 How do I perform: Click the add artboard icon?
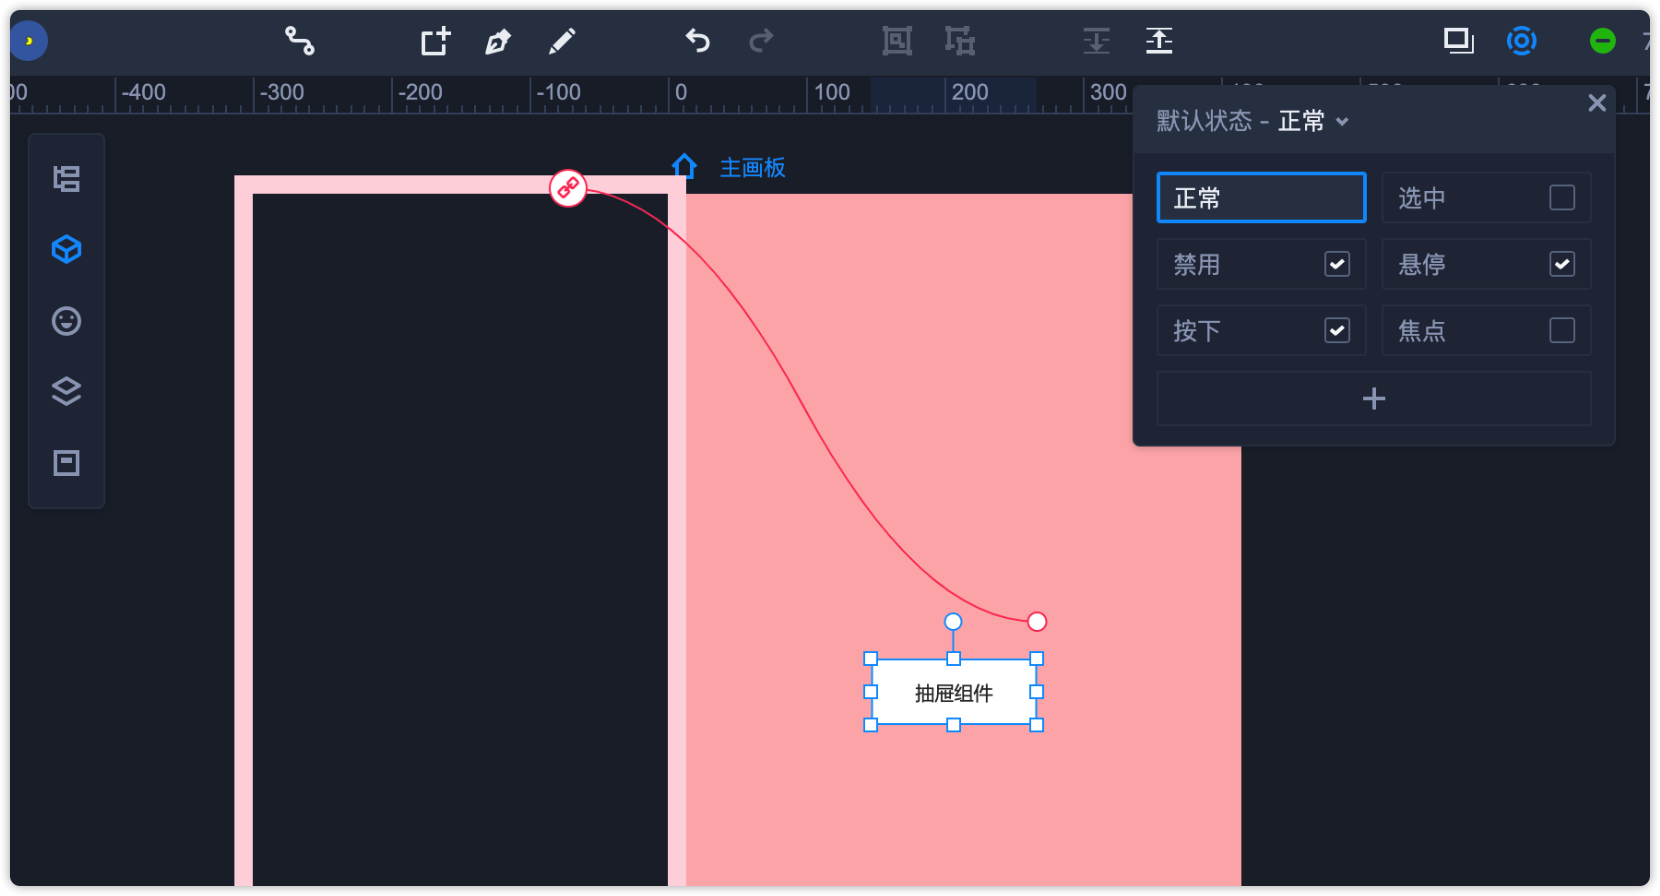click(x=435, y=41)
